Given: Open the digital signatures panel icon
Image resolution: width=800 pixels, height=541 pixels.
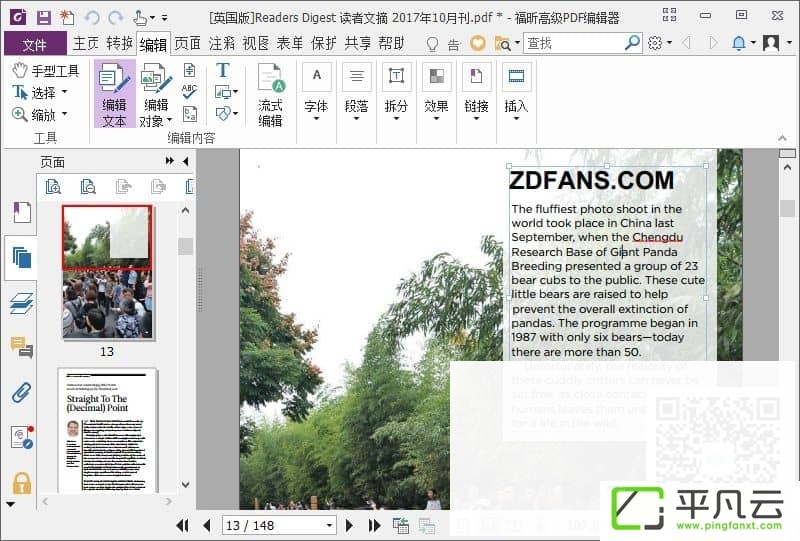Looking at the screenshot, I should [x=22, y=437].
